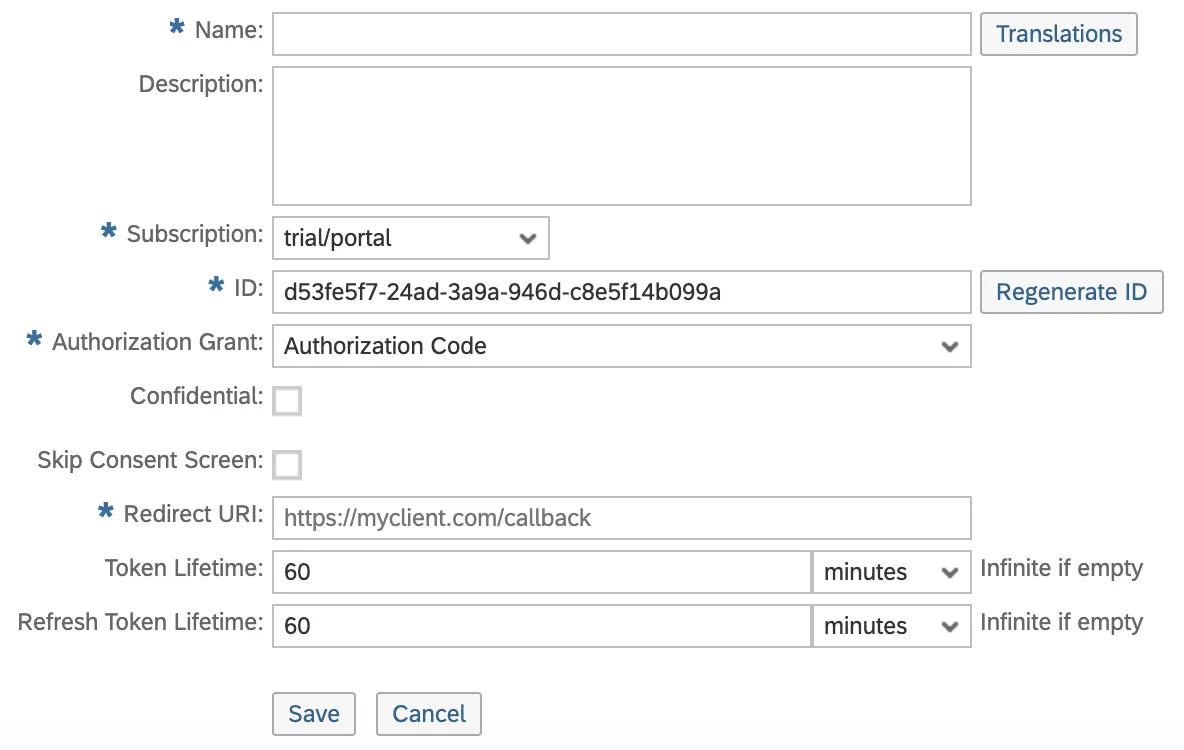Open the Token Lifetime minutes unit dropdown
1184x750 pixels.
(890, 572)
